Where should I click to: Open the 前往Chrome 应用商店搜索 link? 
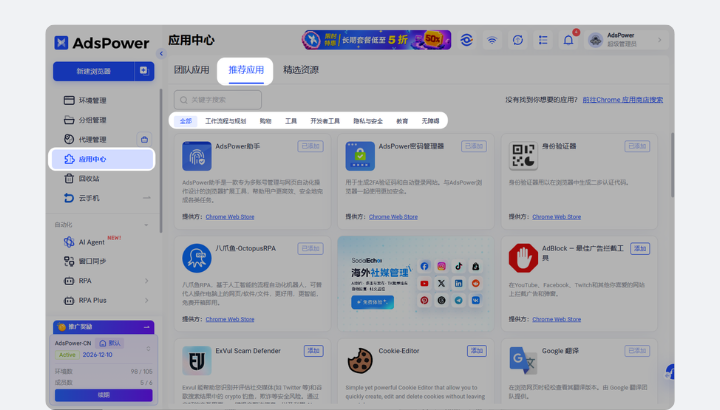click(x=623, y=100)
